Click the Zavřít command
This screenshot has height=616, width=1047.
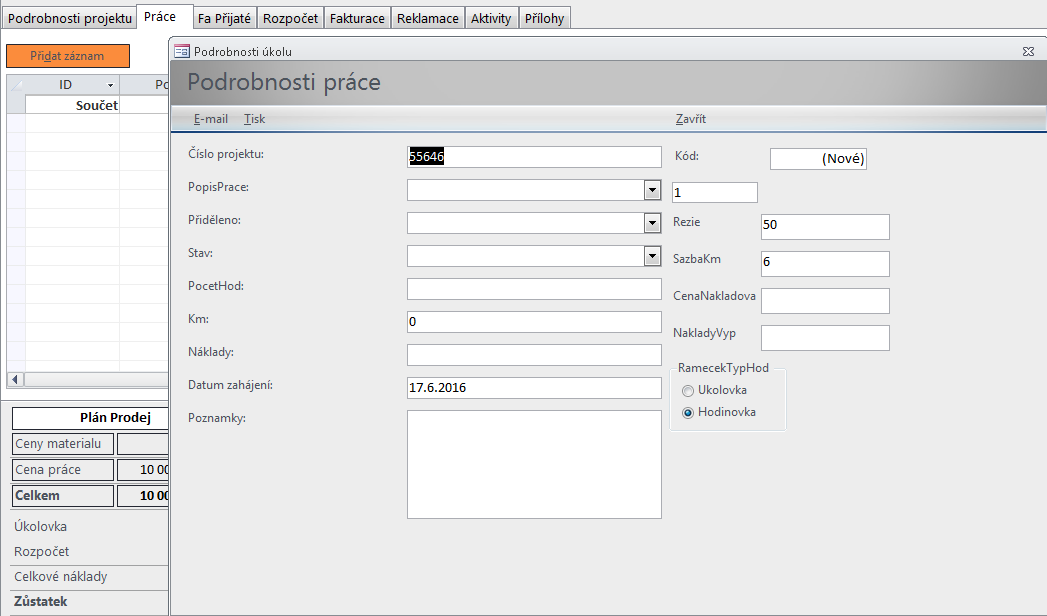tap(690, 119)
